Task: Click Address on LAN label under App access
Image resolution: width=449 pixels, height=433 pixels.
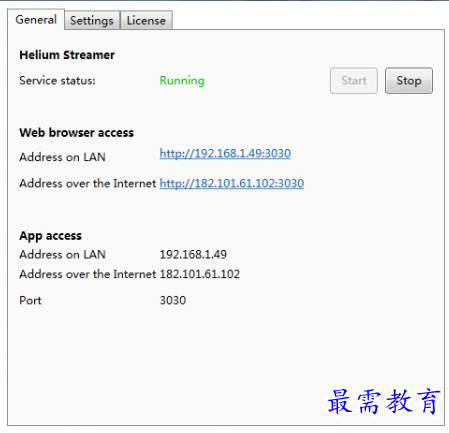Action: (x=62, y=255)
